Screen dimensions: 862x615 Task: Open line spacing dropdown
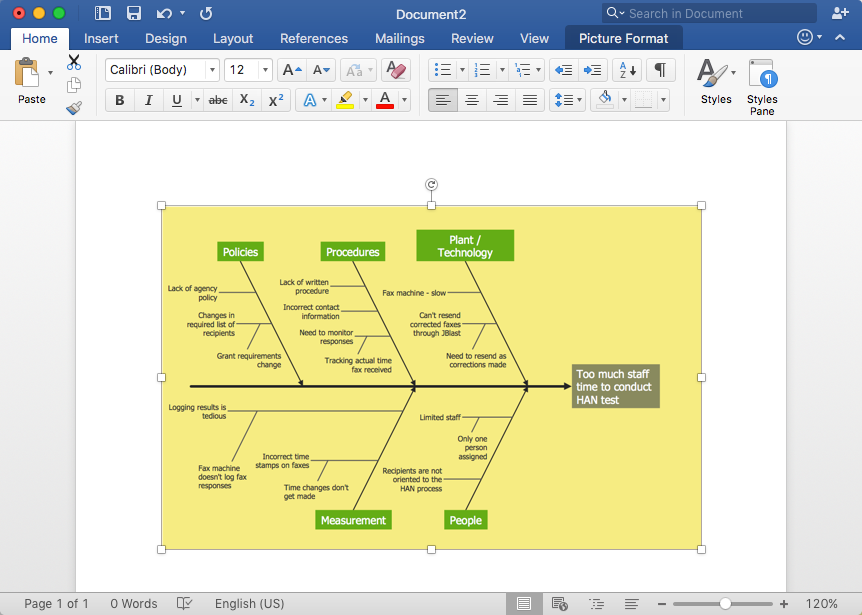click(567, 100)
